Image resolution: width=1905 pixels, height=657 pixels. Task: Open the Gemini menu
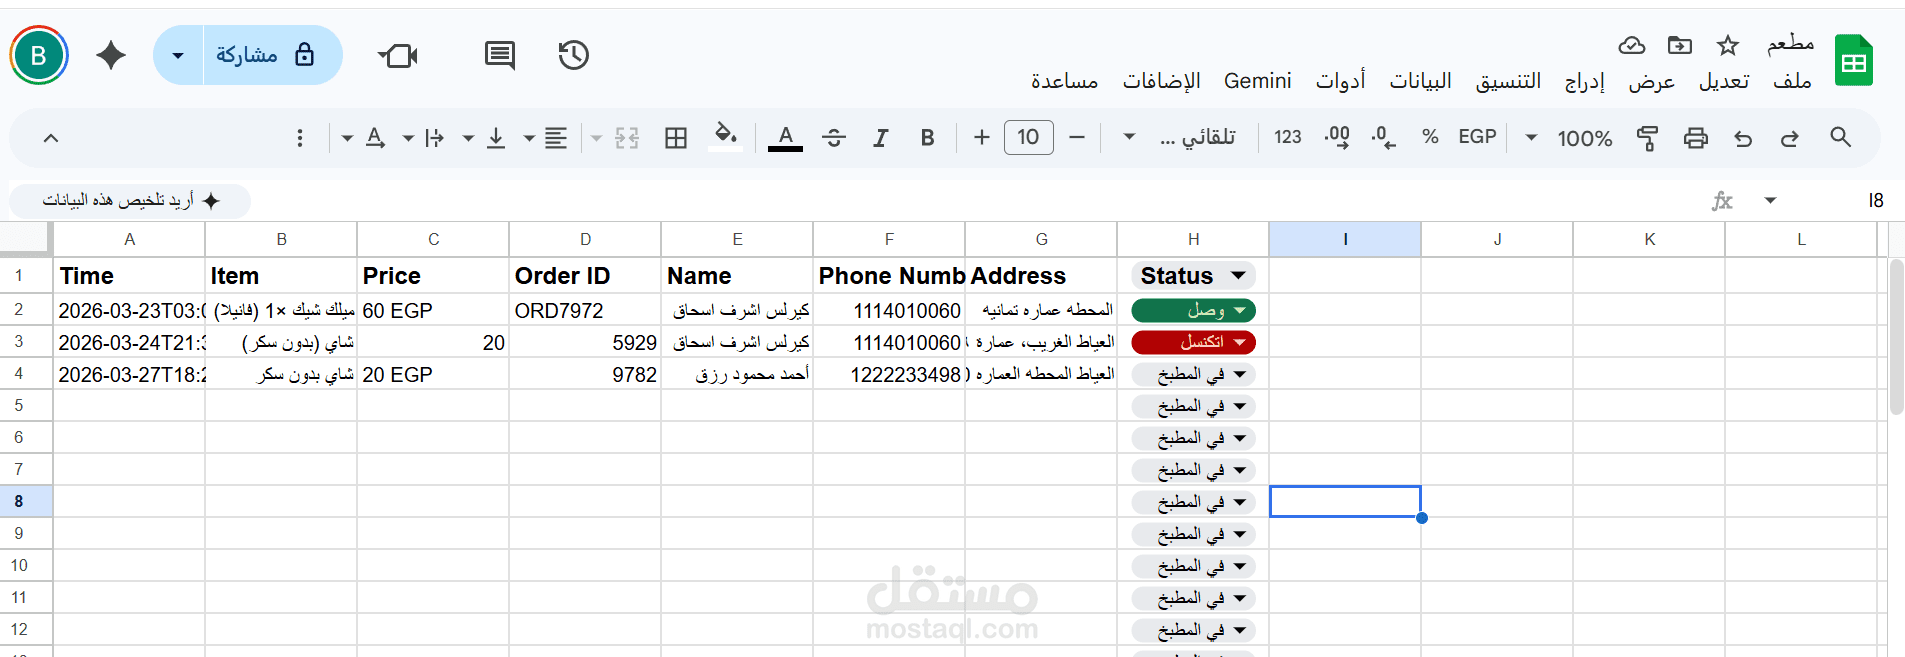1257,81
